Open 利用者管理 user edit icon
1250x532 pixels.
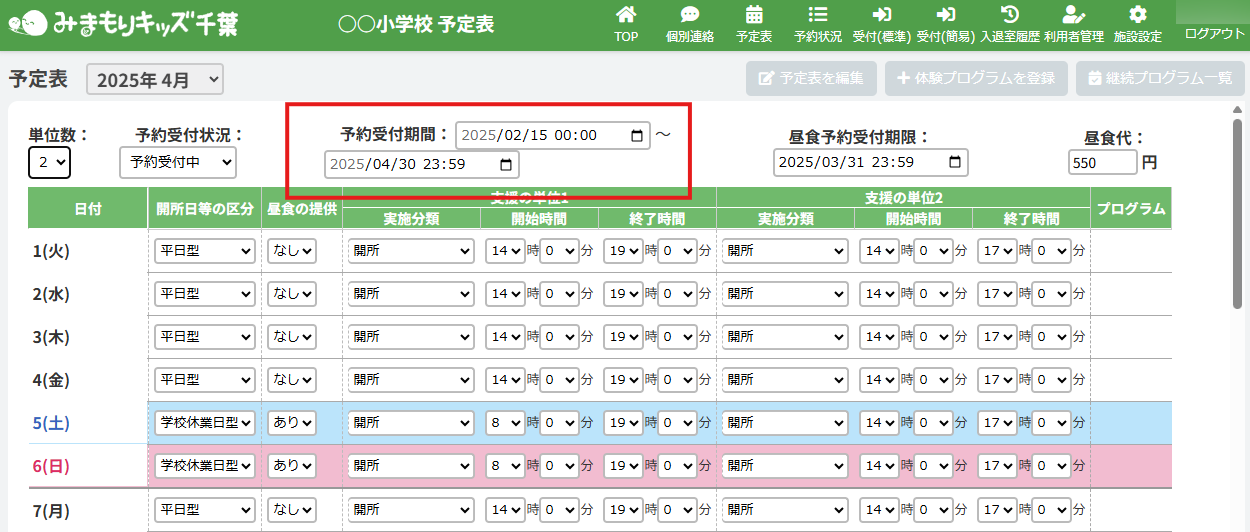(1073, 16)
